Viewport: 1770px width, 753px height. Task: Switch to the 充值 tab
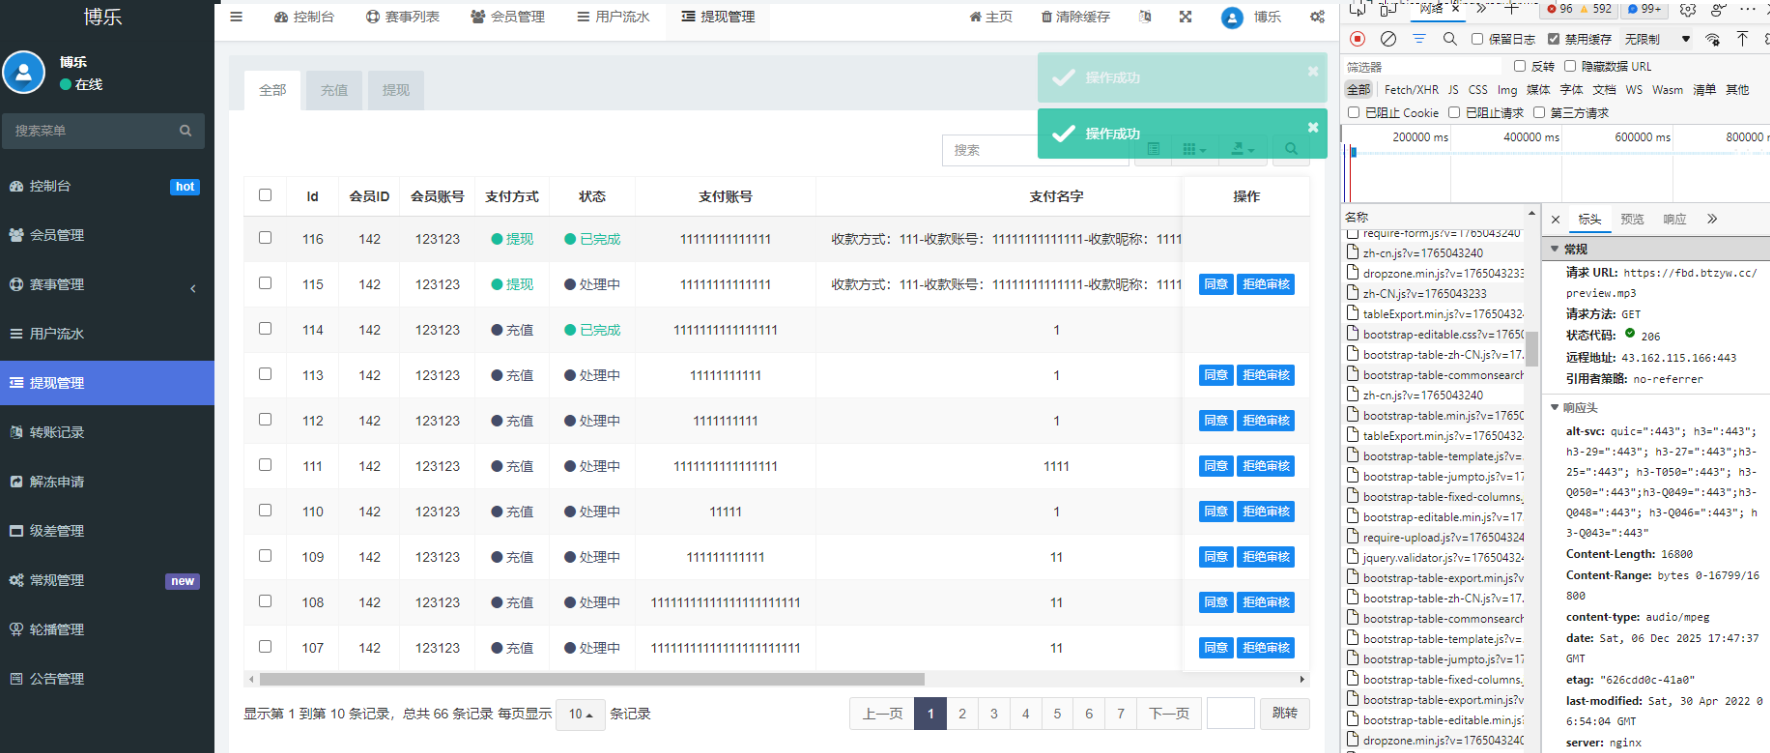(x=334, y=90)
